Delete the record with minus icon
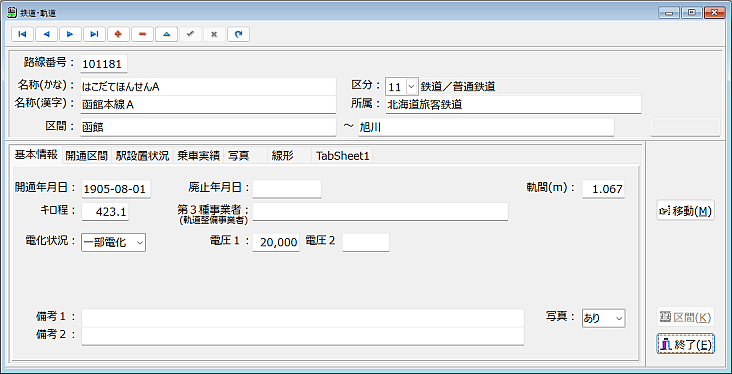 (142, 34)
